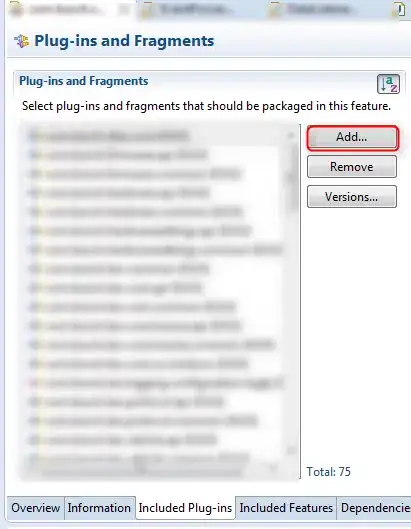Open the Overview tab
411x529 pixels.
35,508
